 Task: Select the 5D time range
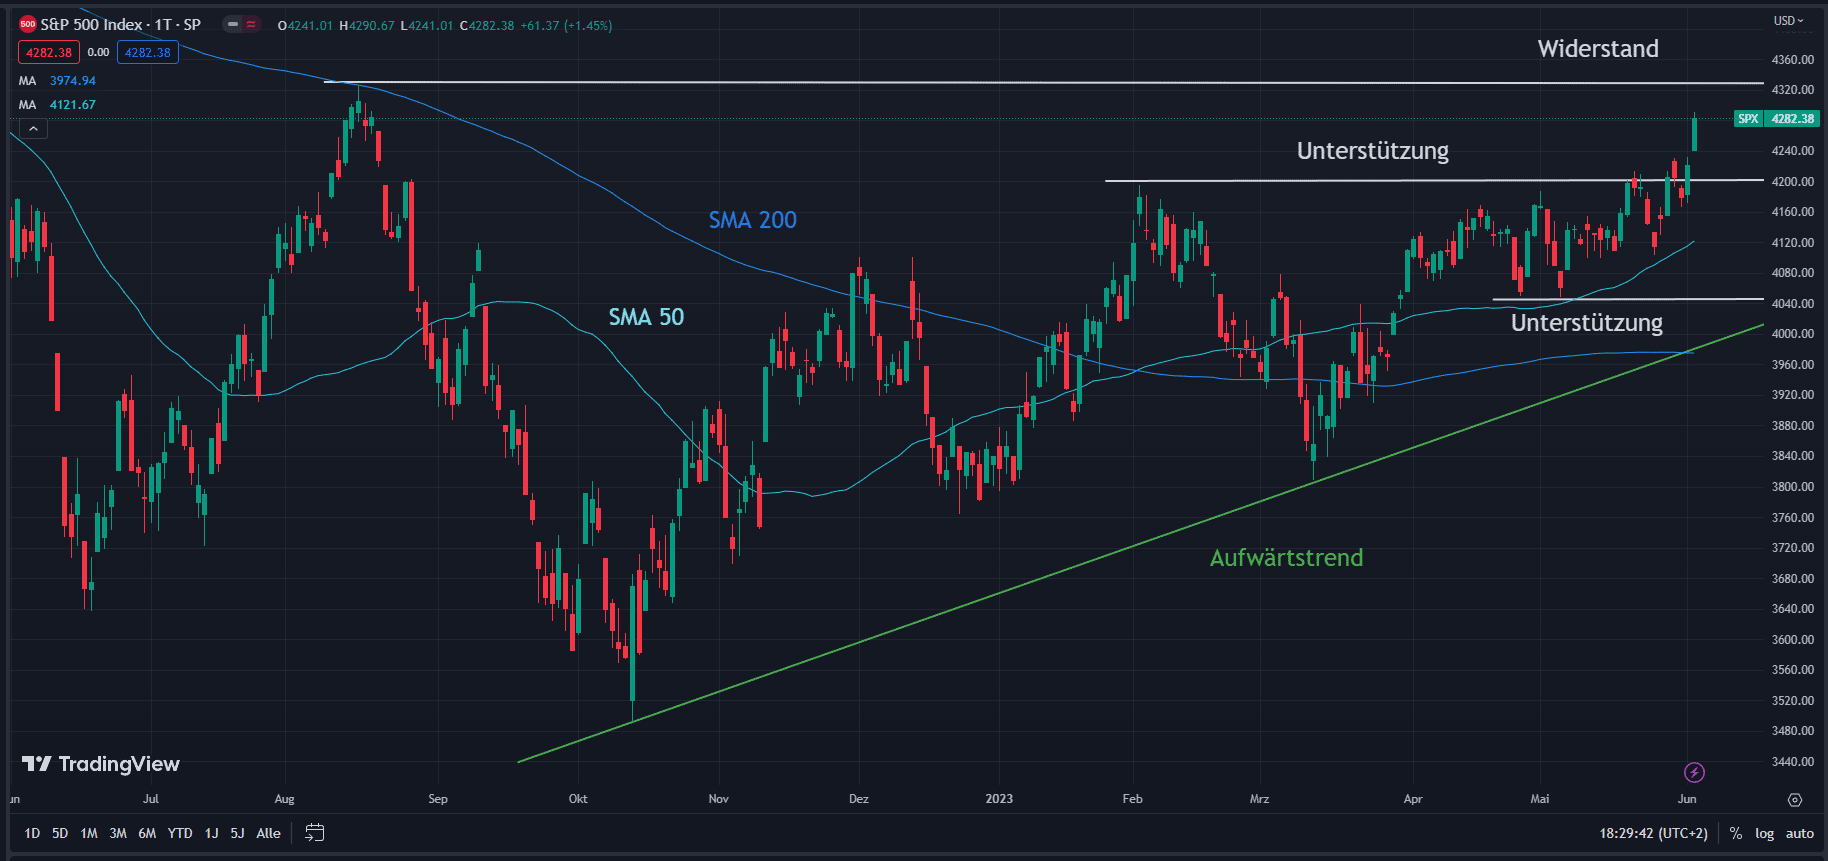[x=60, y=833]
